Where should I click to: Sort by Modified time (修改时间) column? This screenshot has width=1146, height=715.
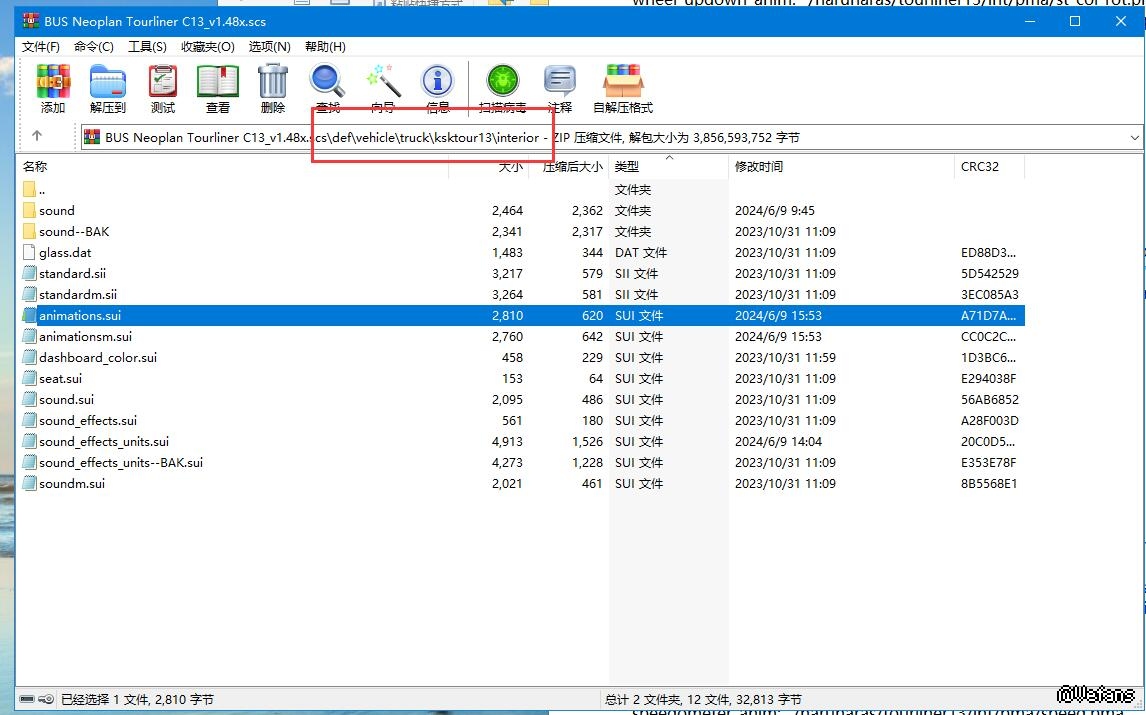tap(759, 167)
